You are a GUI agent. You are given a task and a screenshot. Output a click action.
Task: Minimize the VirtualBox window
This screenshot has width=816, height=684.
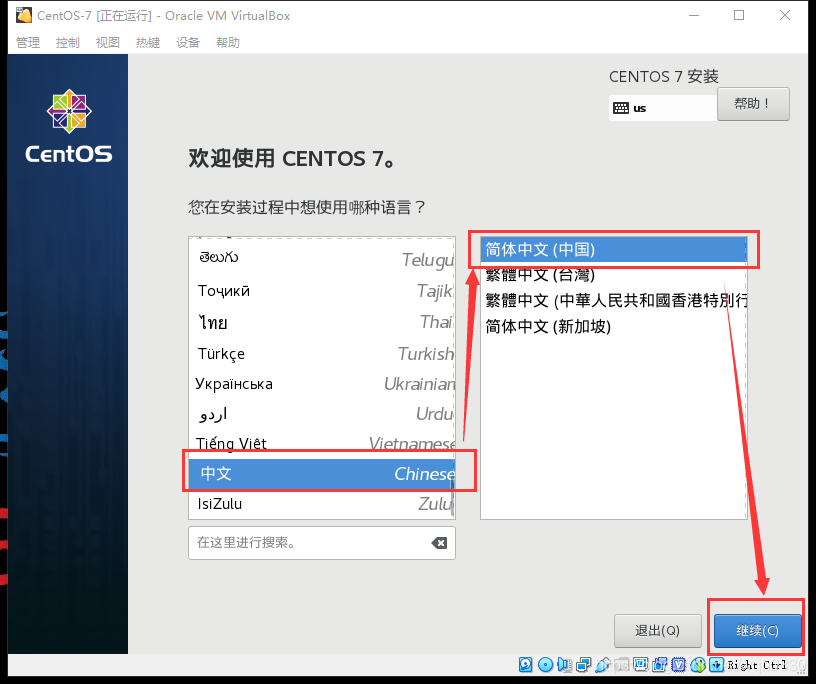pyautogui.click(x=694, y=16)
